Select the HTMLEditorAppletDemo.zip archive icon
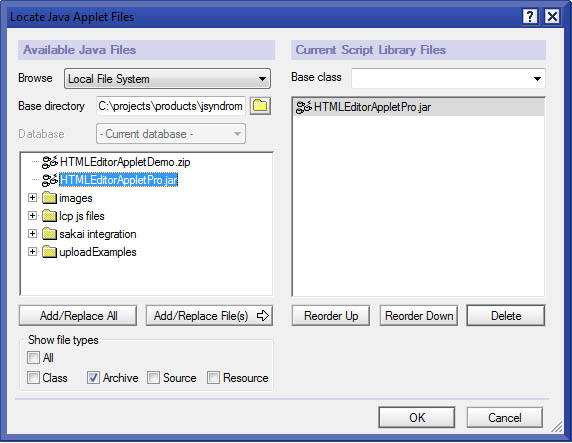The image size is (572, 443). 50,162
